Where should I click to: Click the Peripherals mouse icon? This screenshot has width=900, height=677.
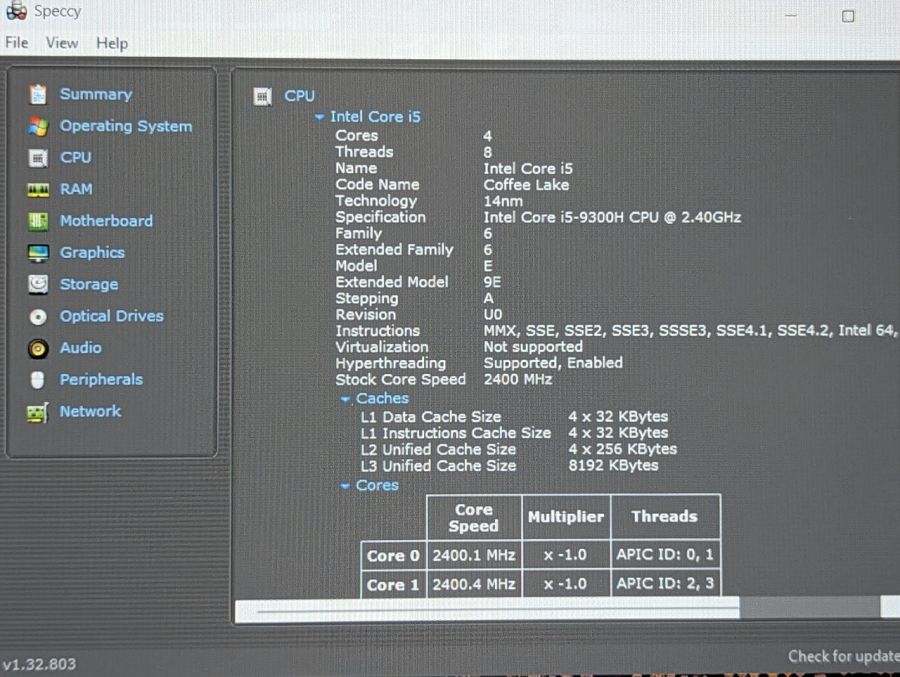pos(38,380)
